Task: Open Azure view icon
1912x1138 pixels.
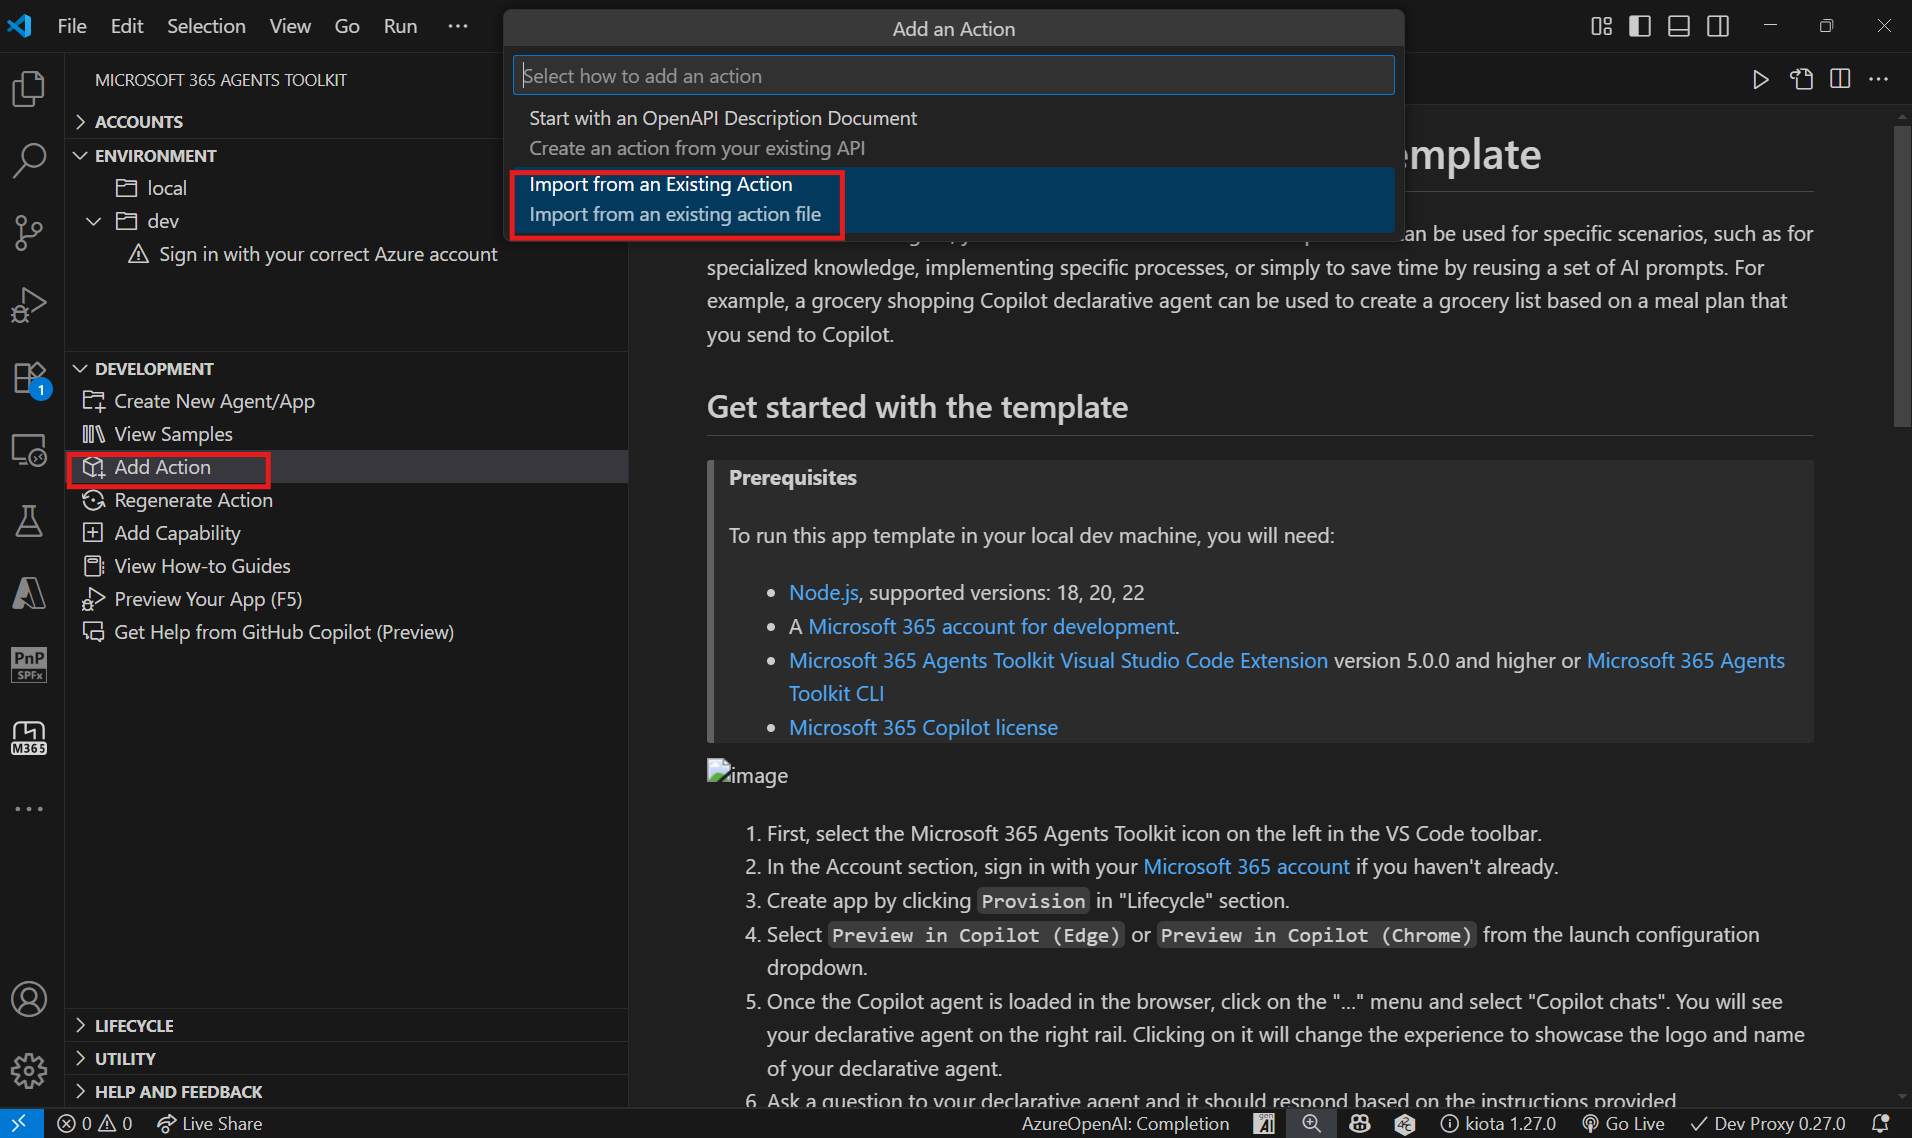Action: tap(29, 593)
